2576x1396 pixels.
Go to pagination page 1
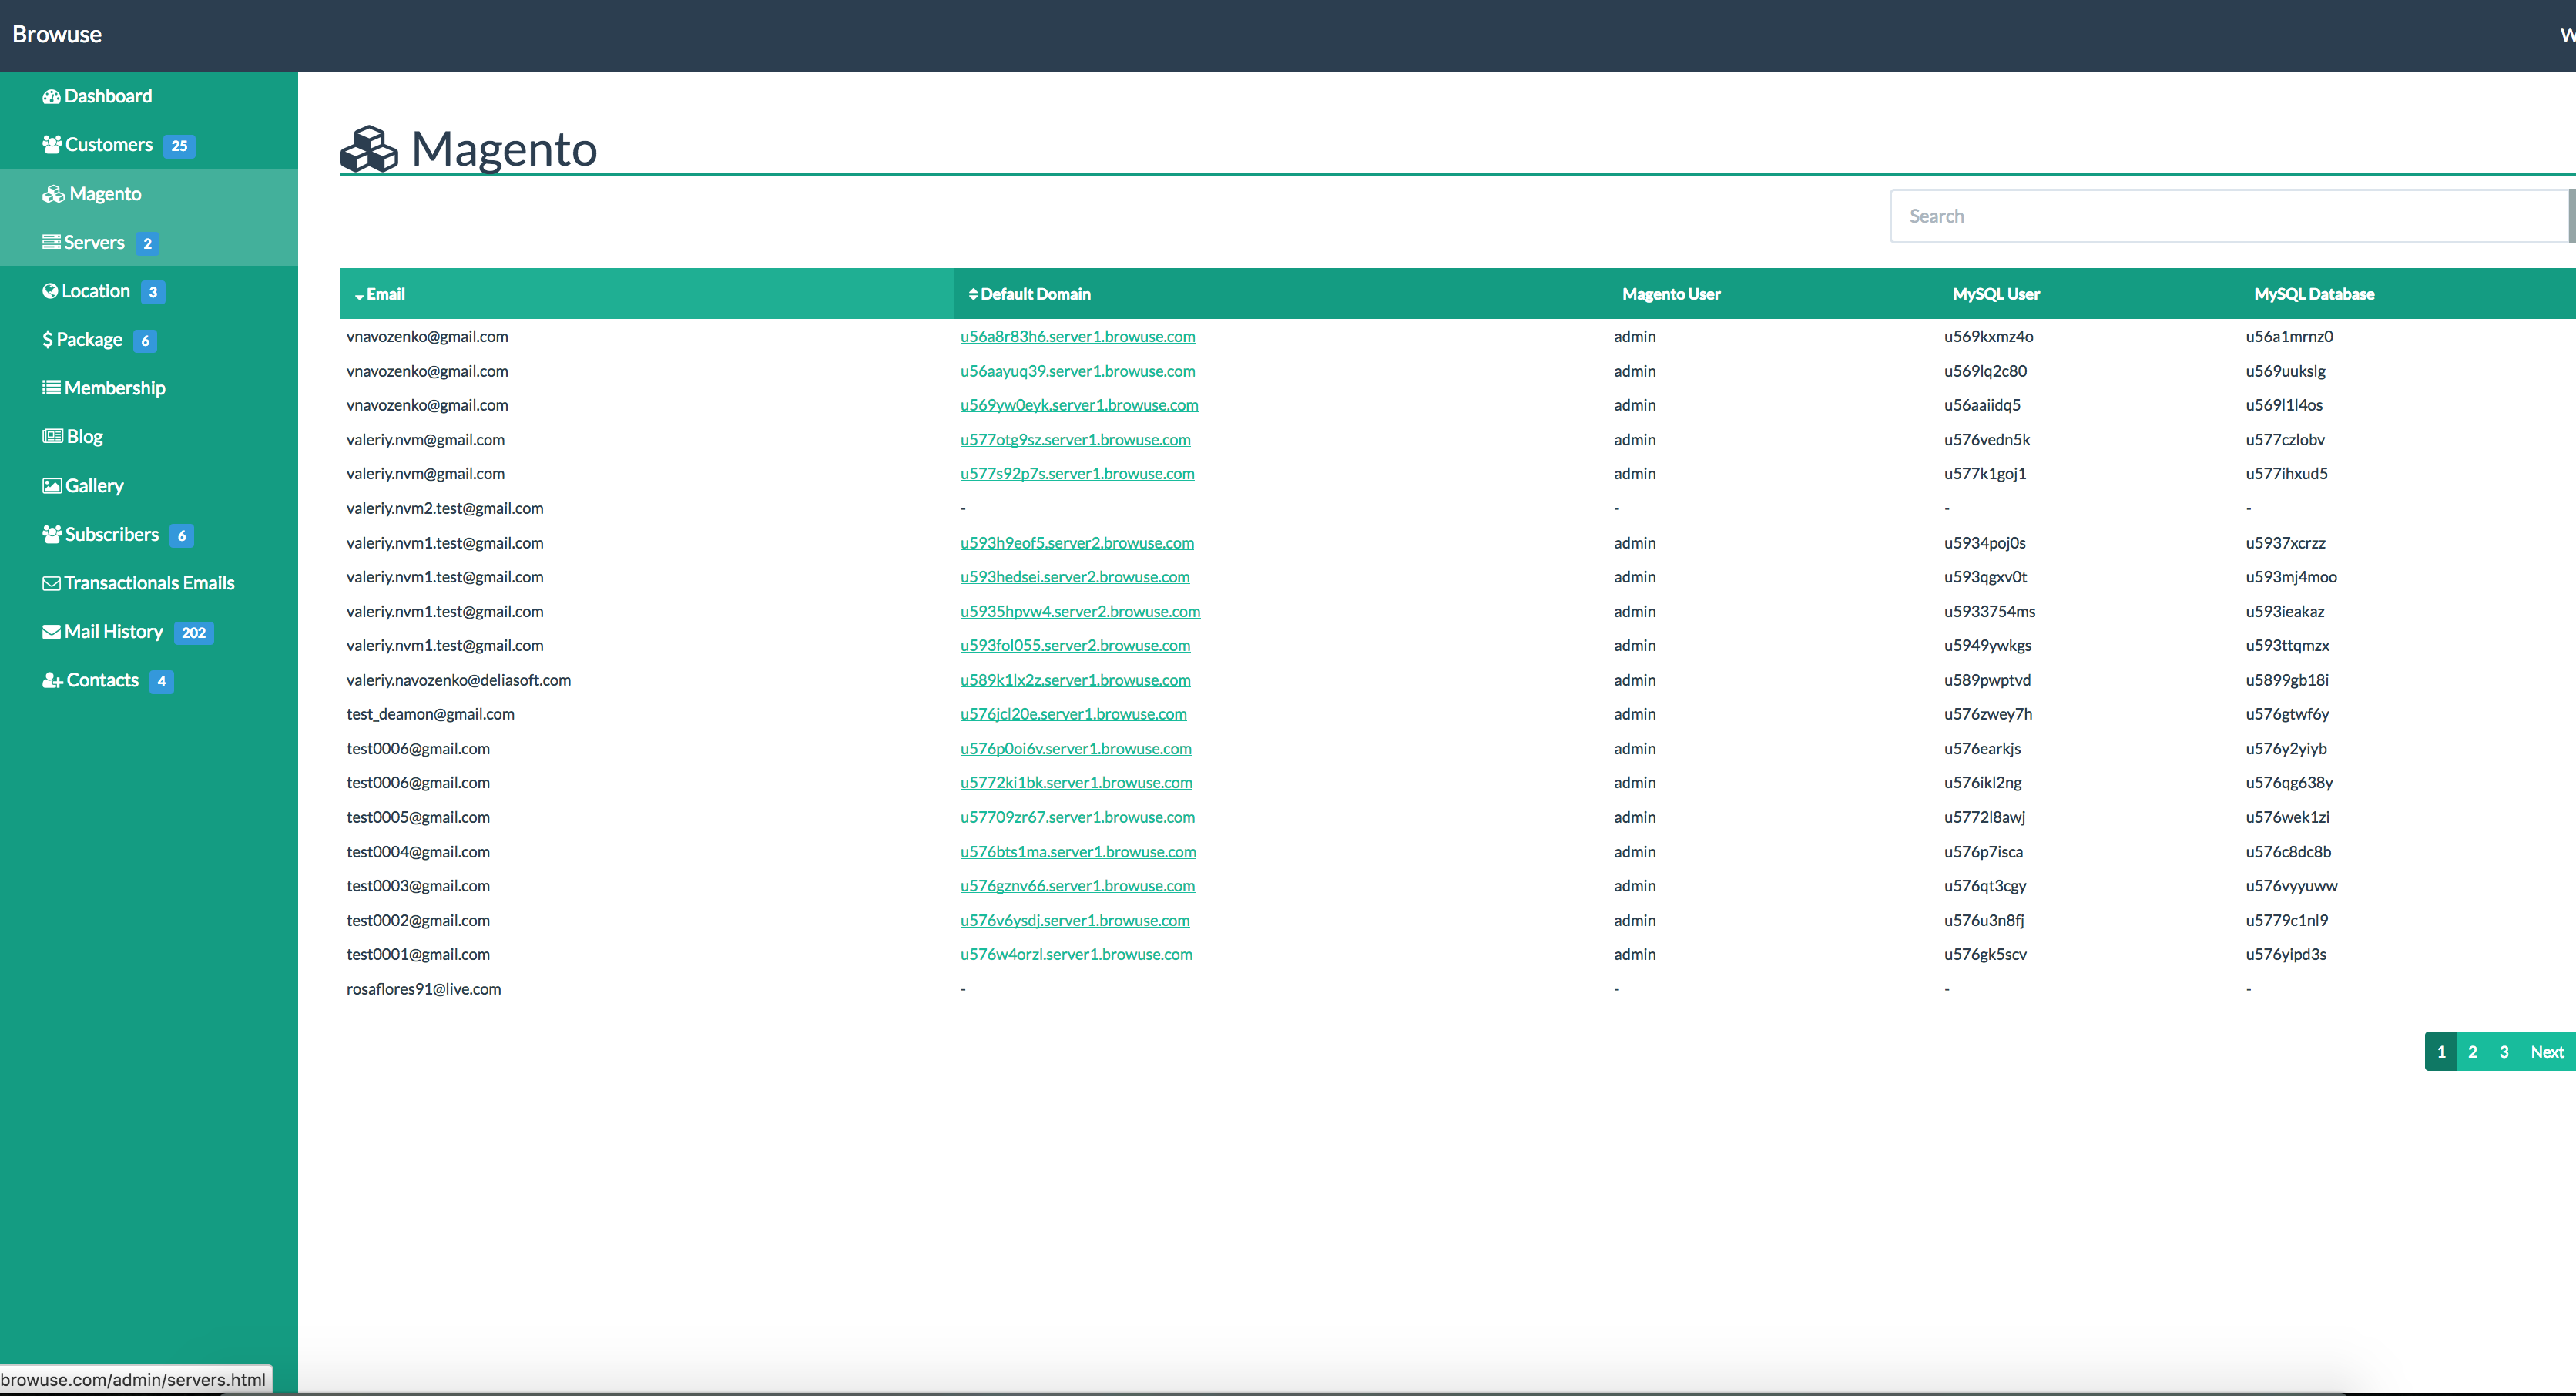point(2441,1052)
